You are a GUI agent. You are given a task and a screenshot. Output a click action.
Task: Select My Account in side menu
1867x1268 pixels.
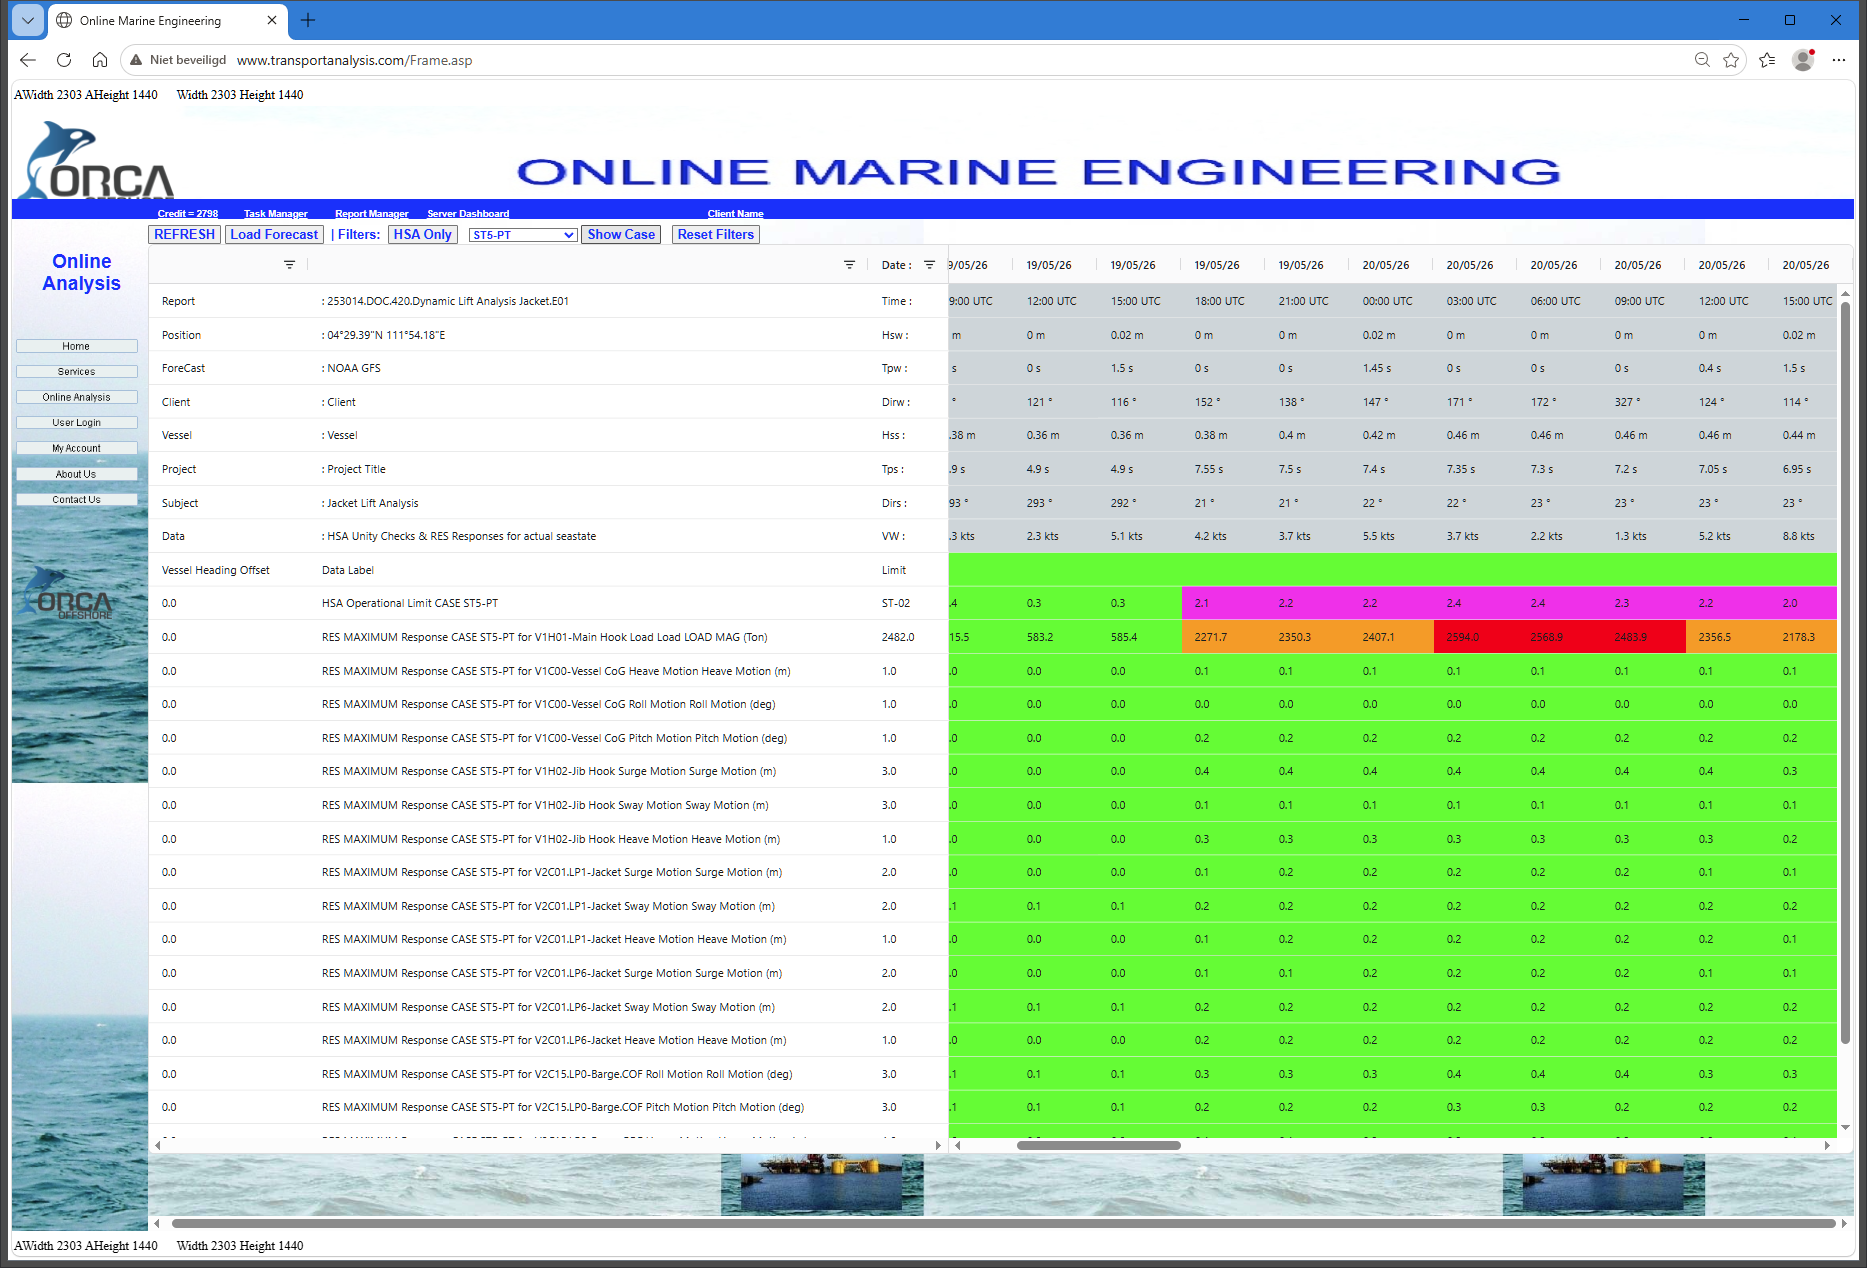click(76, 448)
